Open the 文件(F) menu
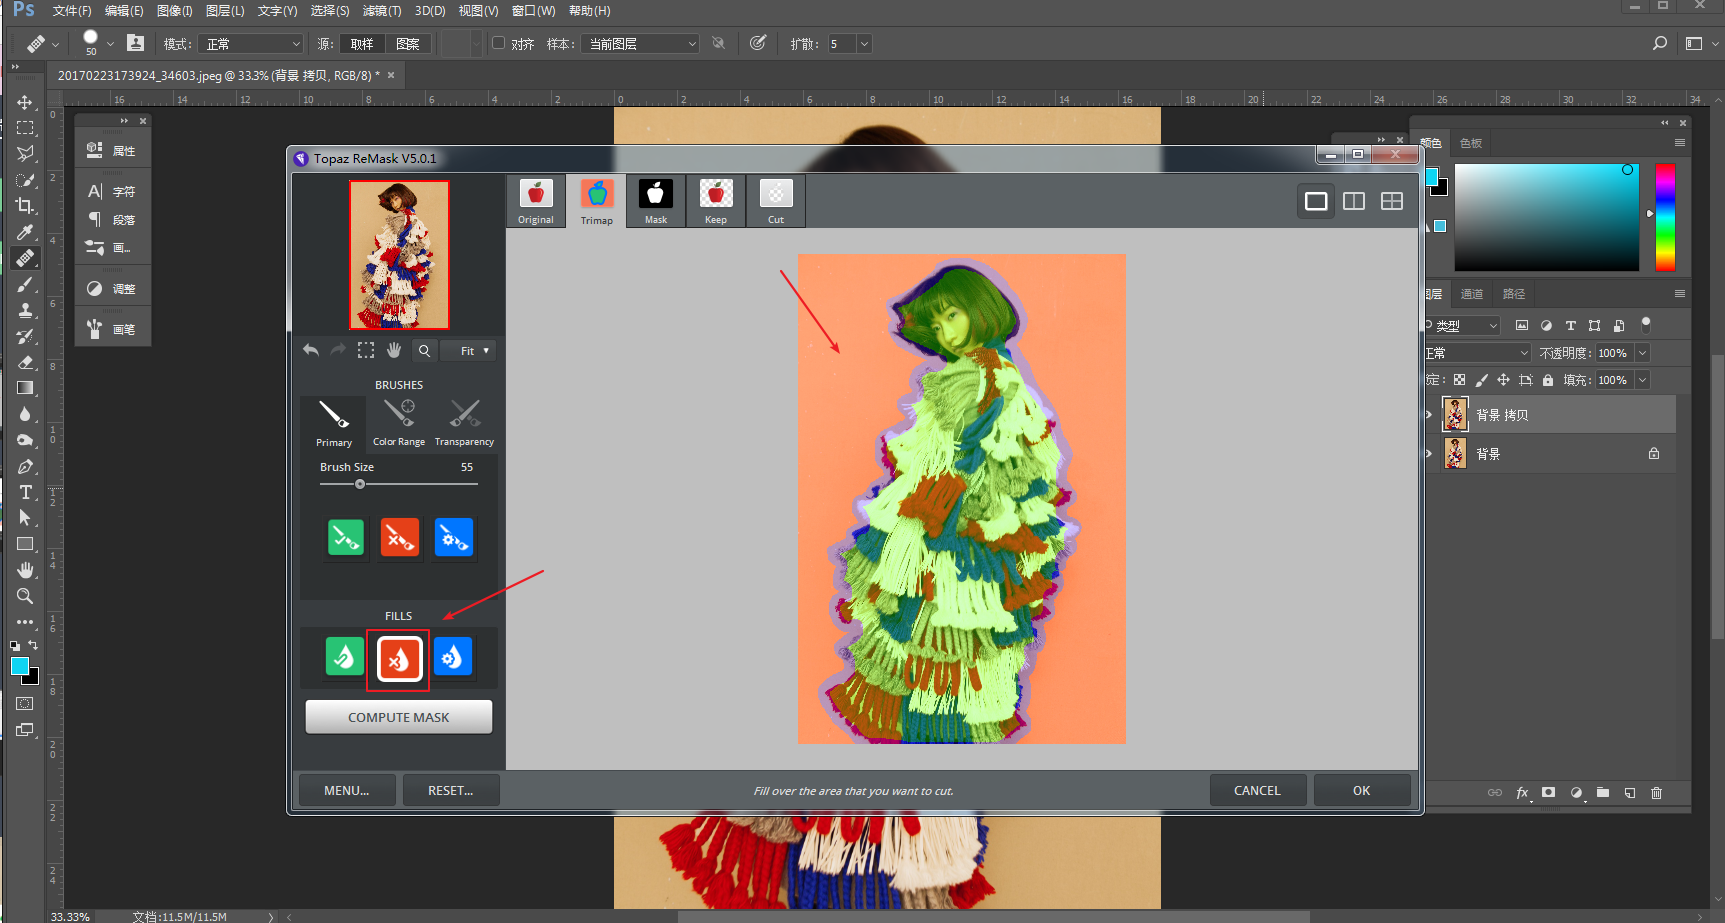 [x=72, y=11]
